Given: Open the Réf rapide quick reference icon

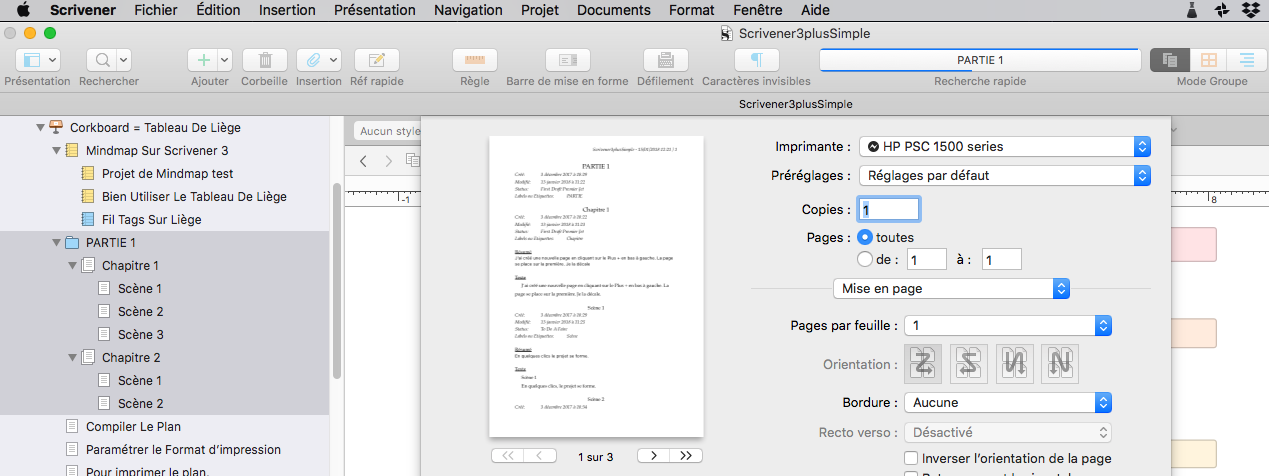Looking at the screenshot, I should point(376,60).
